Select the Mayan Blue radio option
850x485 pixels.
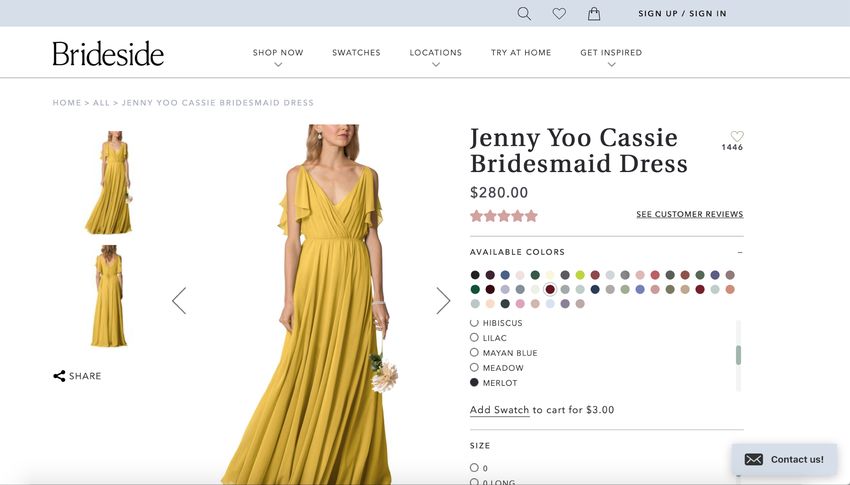point(474,352)
